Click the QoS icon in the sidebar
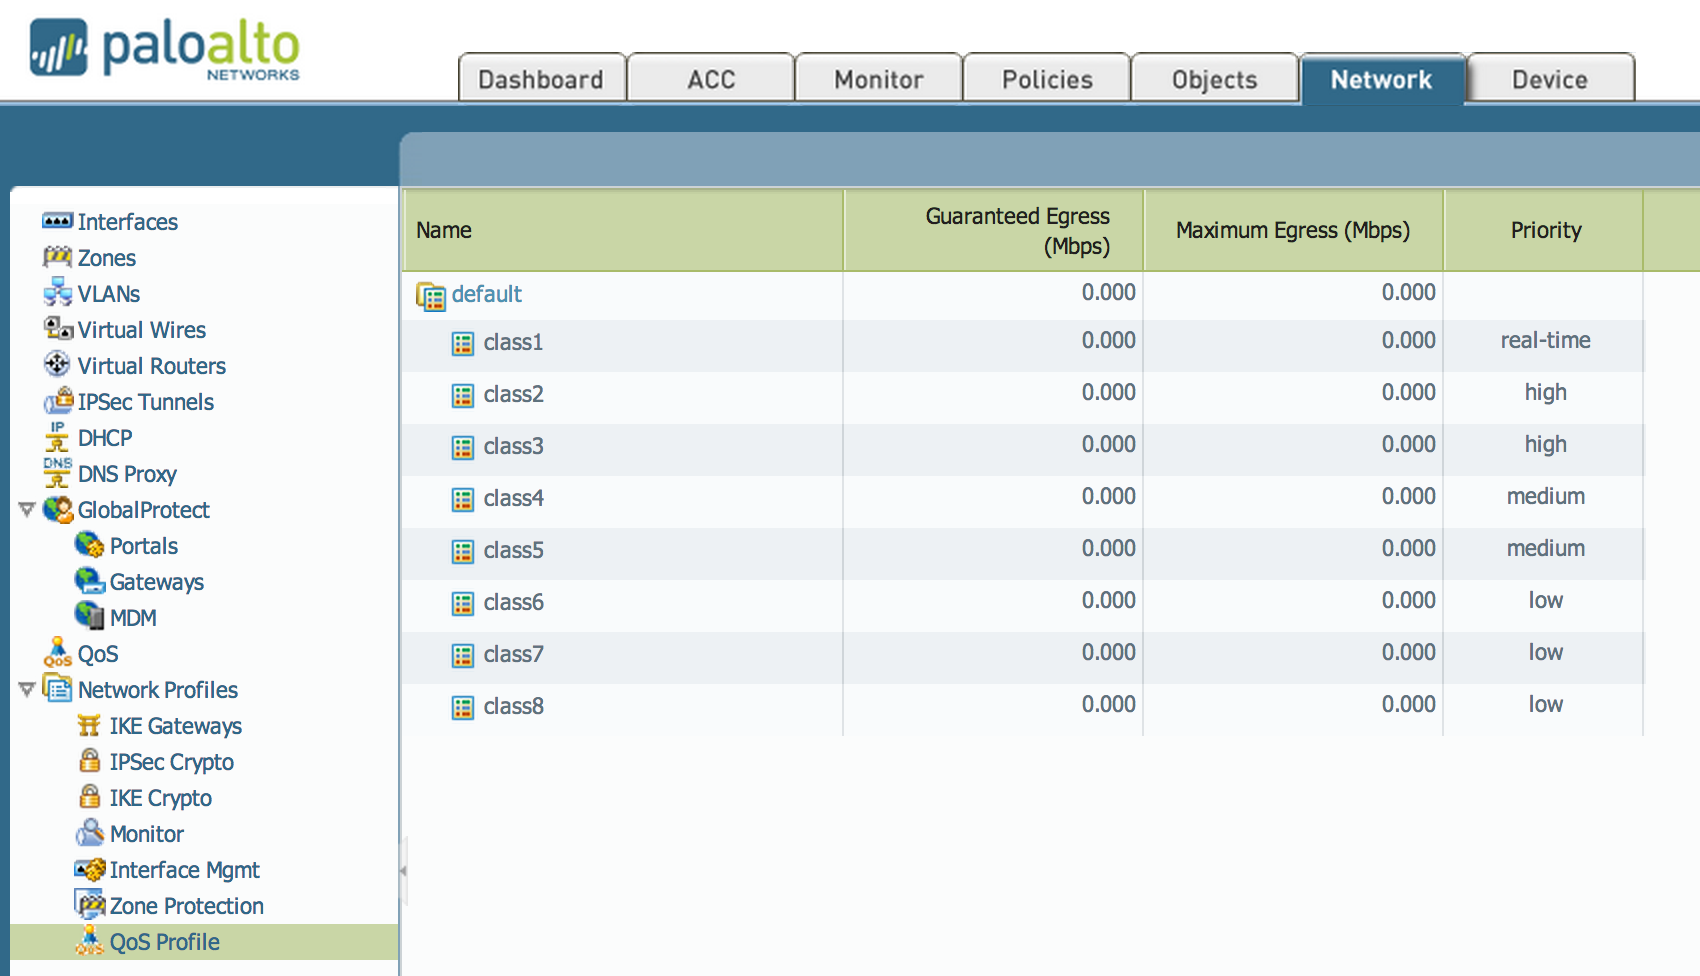This screenshot has width=1700, height=976. coord(59,653)
